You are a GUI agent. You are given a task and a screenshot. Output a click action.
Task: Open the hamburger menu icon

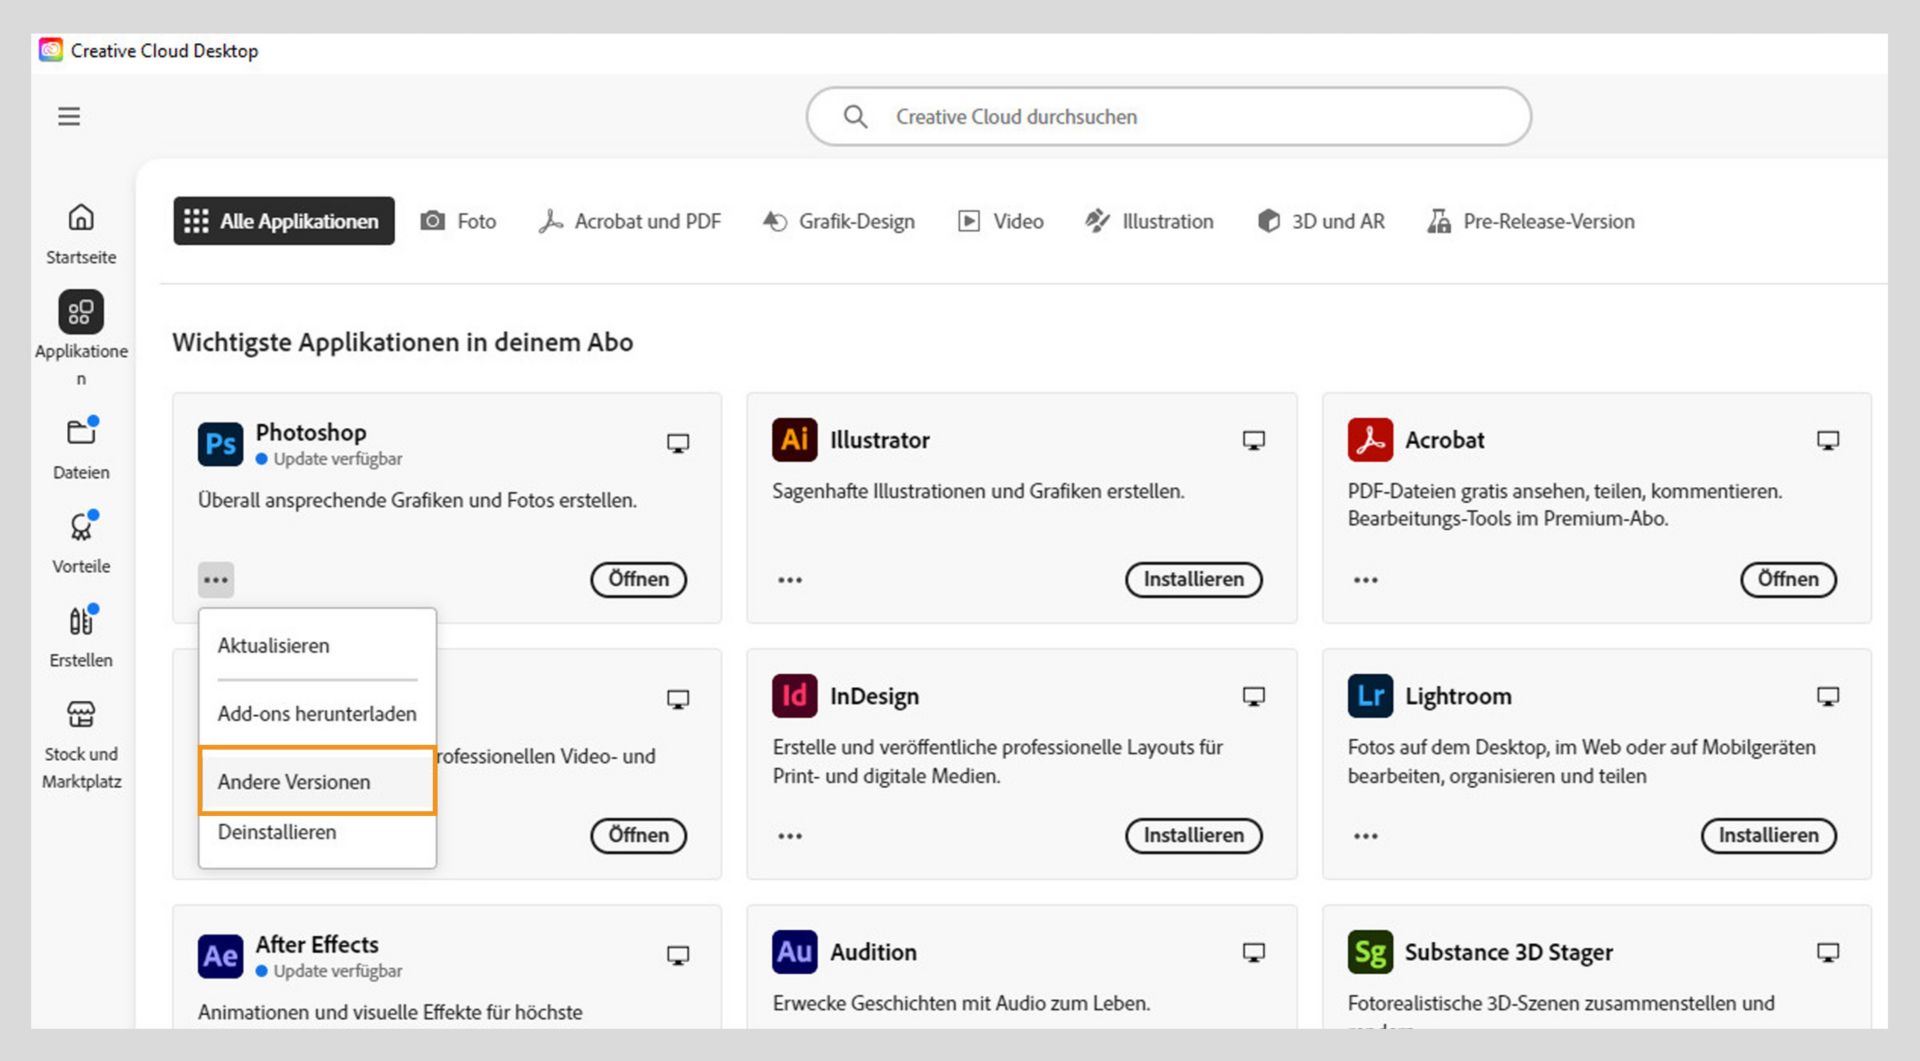click(69, 117)
